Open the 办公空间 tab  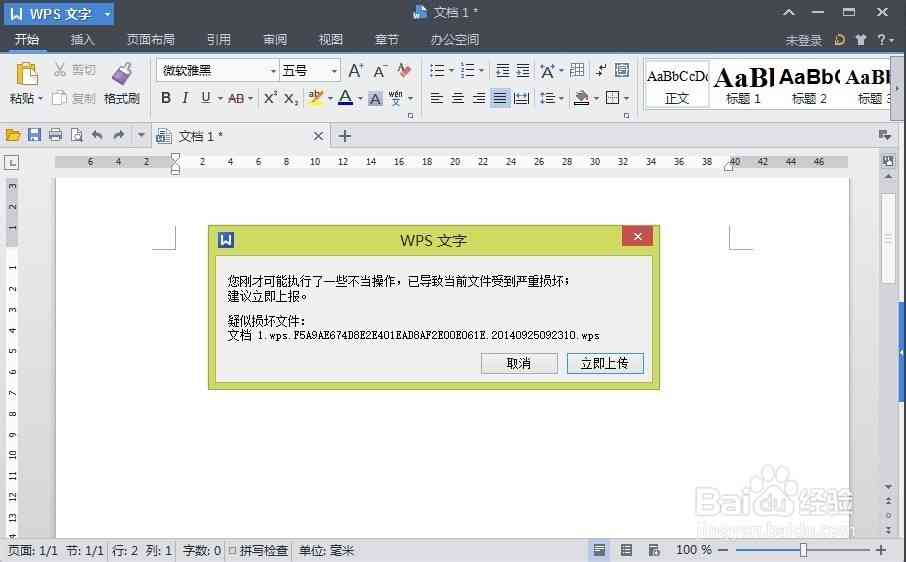455,39
